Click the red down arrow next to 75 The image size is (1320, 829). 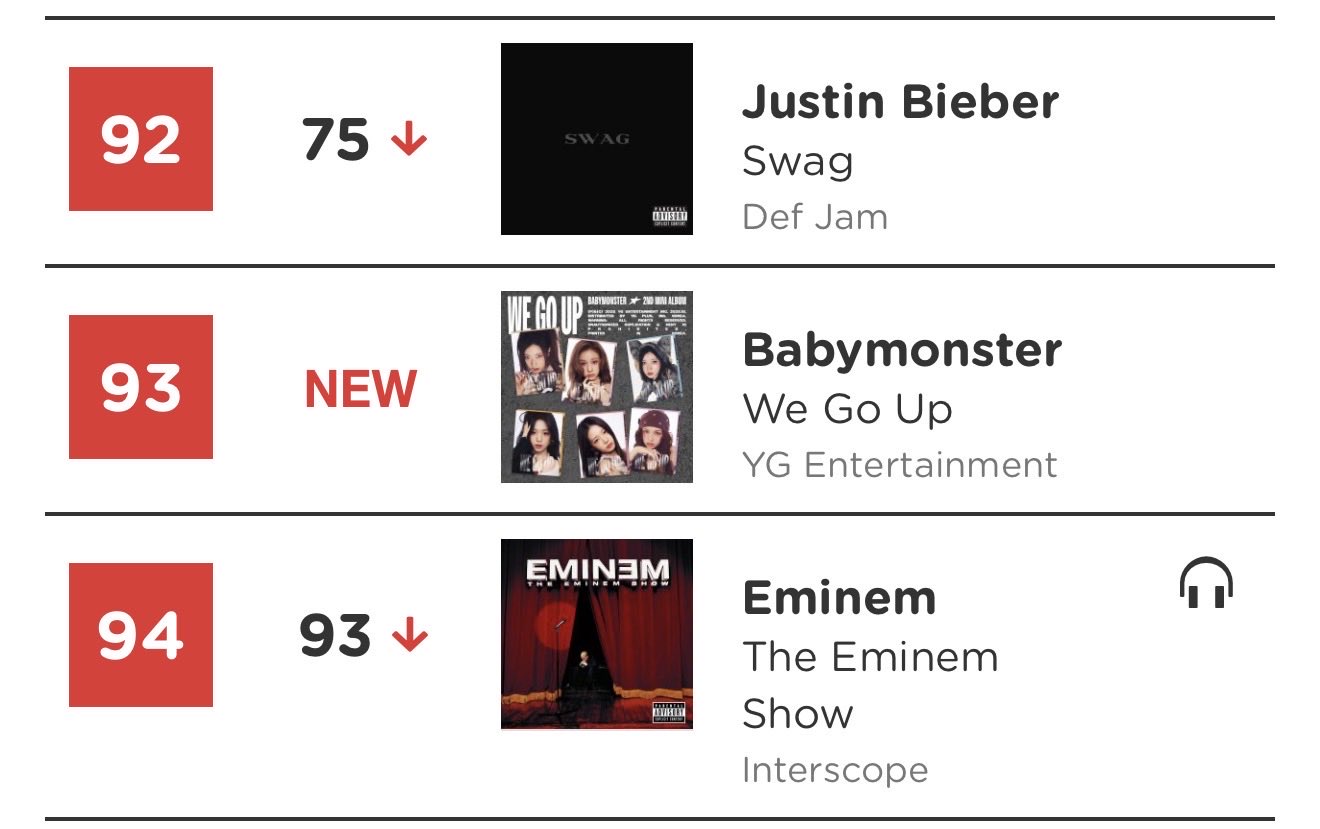pyautogui.click(x=409, y=140)
